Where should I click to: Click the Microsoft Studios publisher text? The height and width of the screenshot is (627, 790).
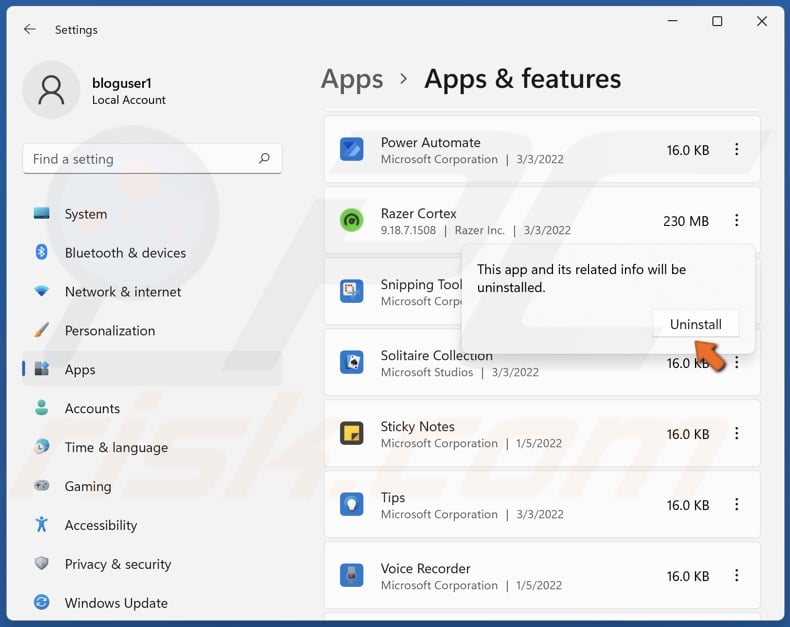427,372
